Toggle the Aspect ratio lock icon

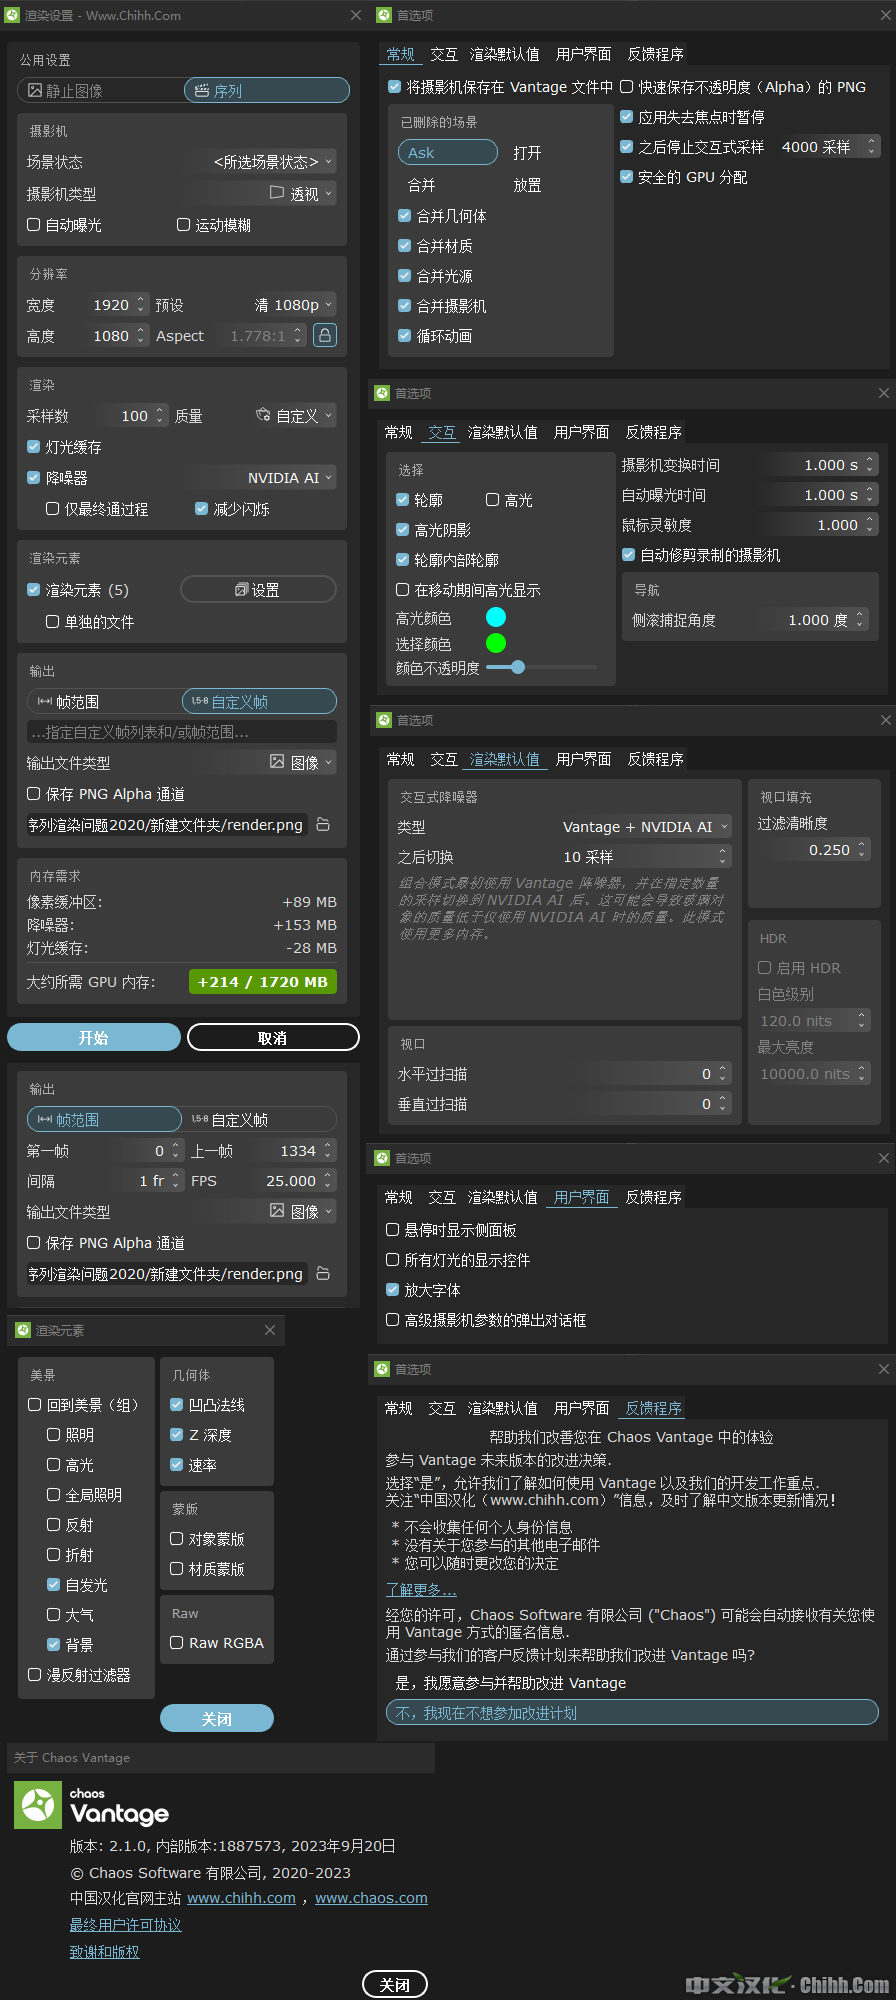325,335
